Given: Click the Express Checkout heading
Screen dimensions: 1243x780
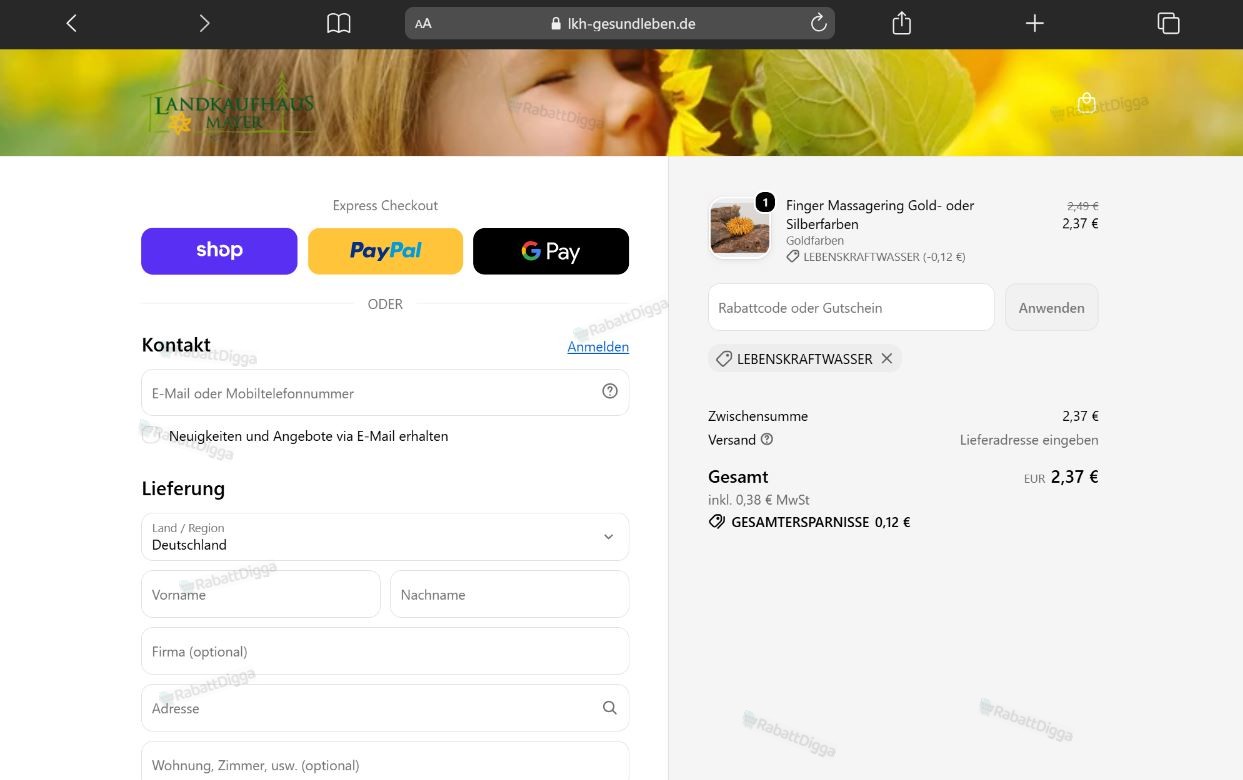Looking at the screenshot, I should click(385, 205).
